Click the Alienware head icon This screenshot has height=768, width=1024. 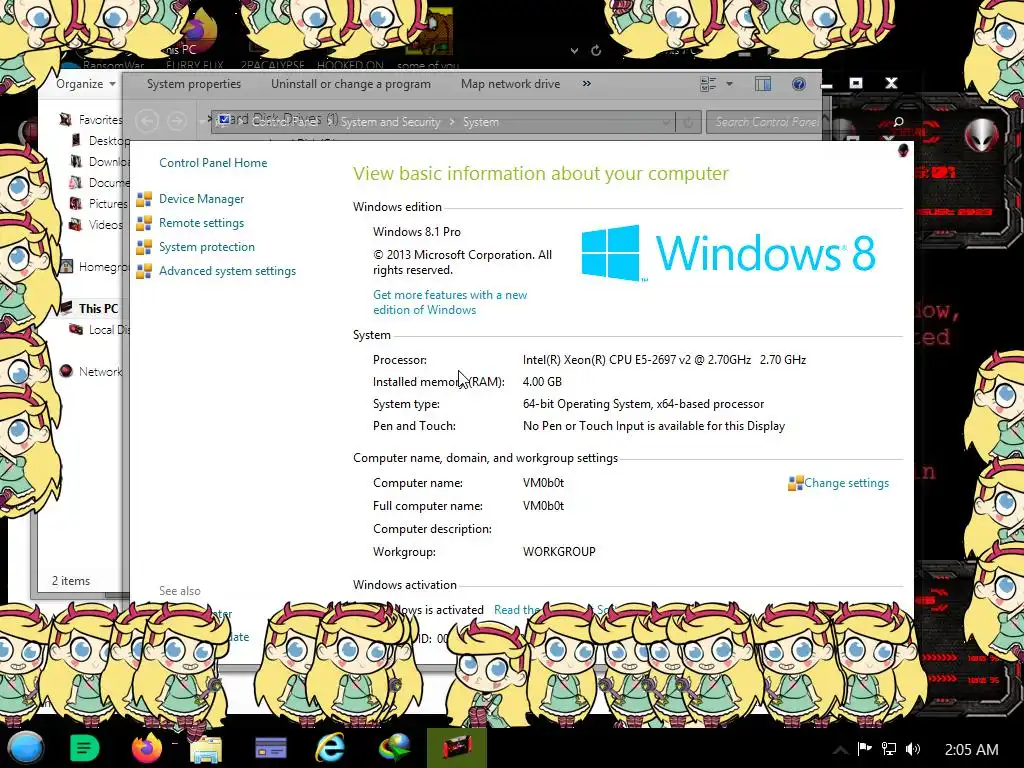click(x=982, y=135)
